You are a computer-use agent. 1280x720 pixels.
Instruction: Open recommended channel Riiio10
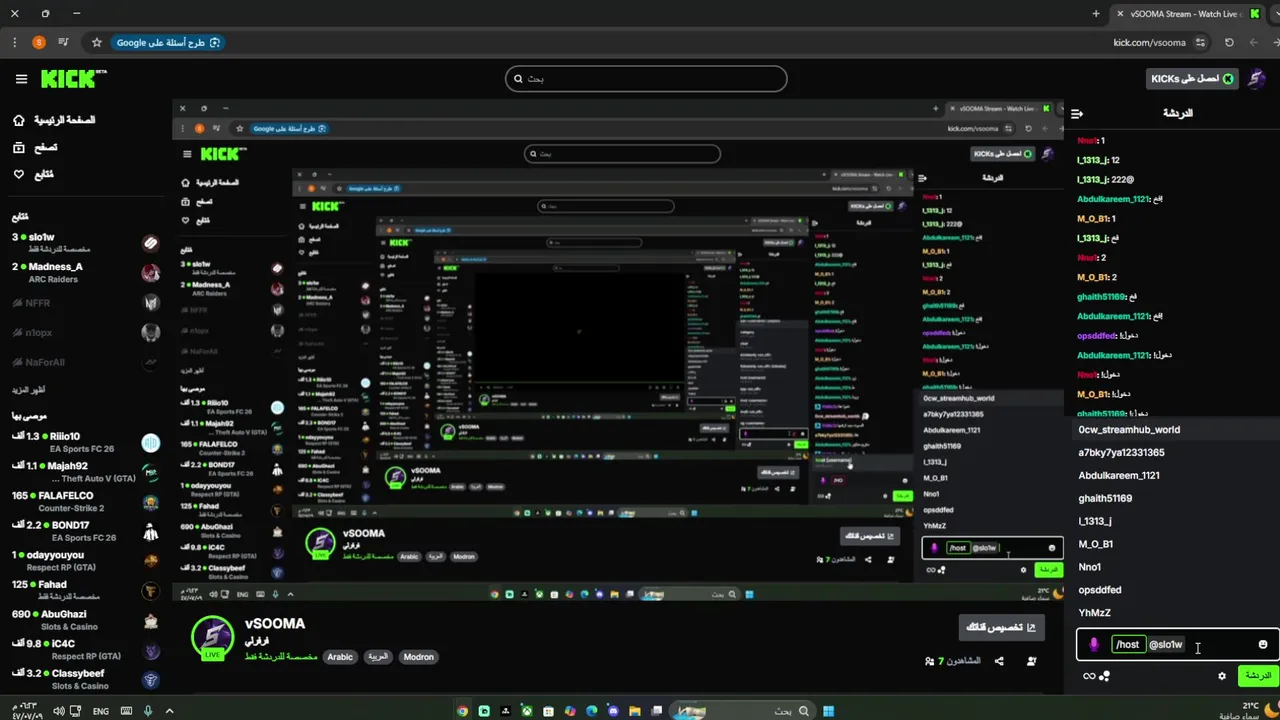coord(85,443)
